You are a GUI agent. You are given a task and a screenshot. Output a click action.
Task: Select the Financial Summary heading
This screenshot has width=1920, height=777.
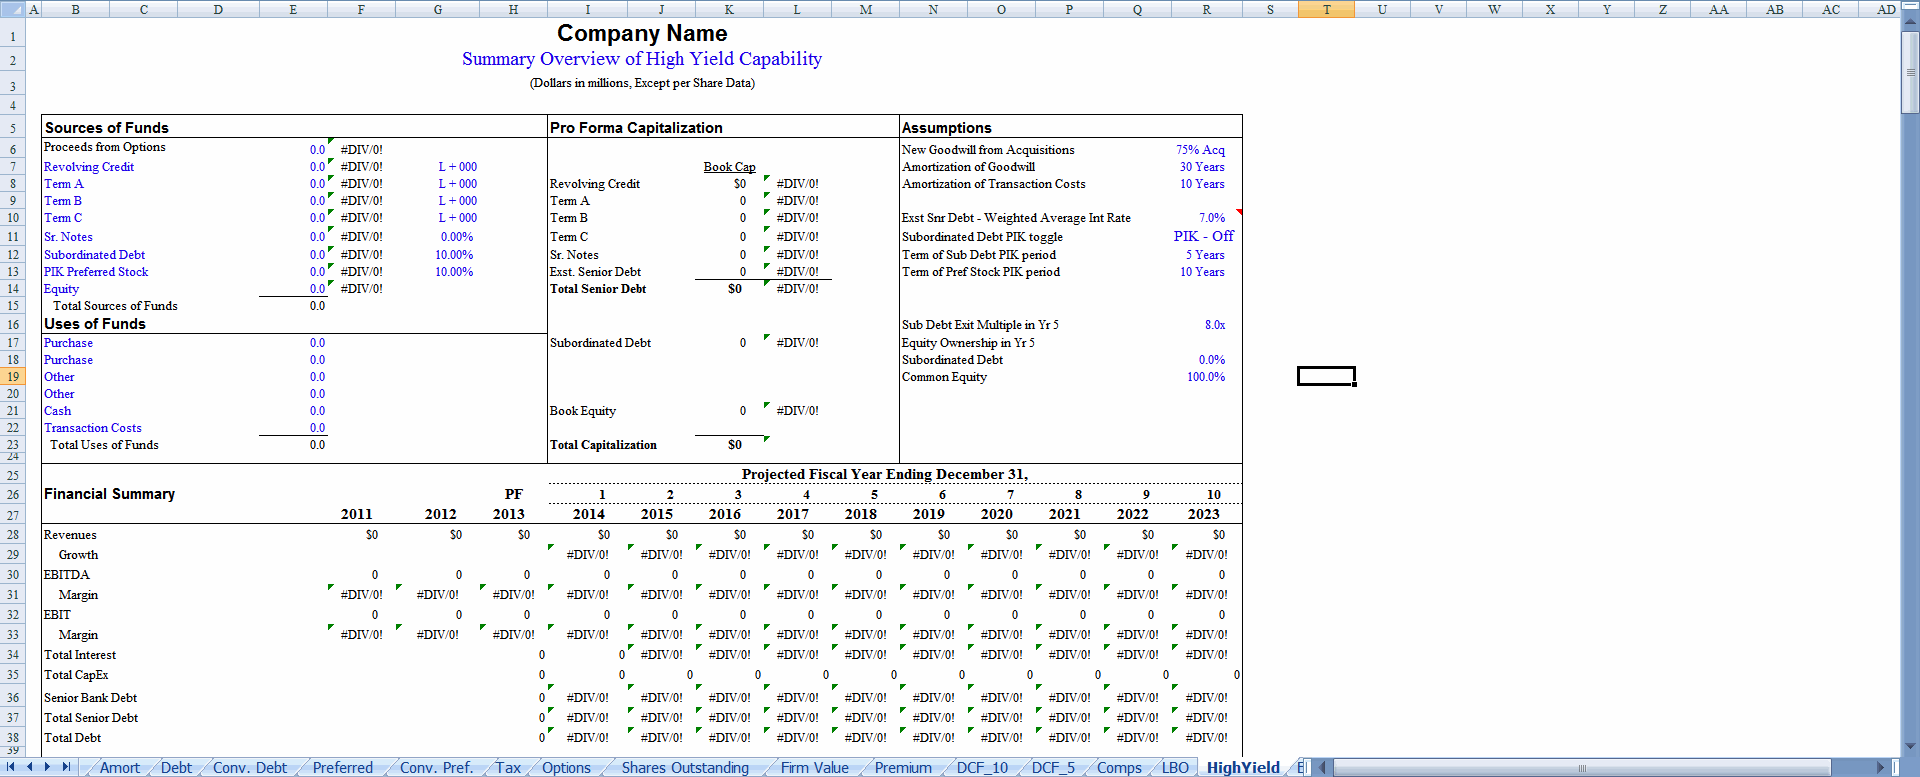[x=110, y=494]
